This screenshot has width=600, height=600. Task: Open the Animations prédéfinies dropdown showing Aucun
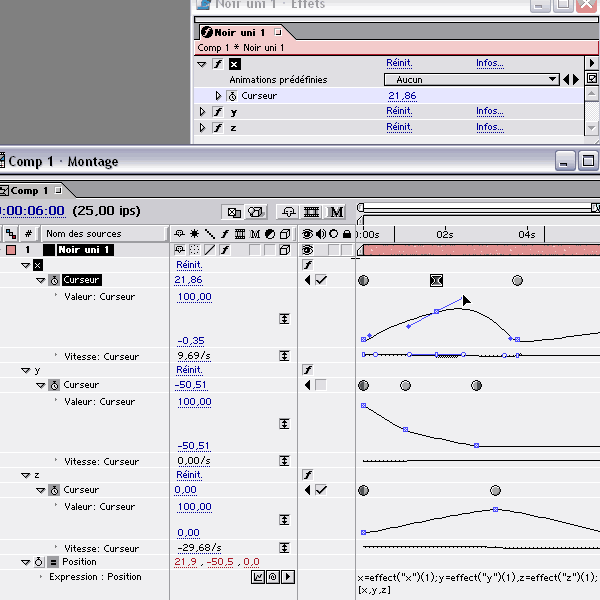point(471,80)
